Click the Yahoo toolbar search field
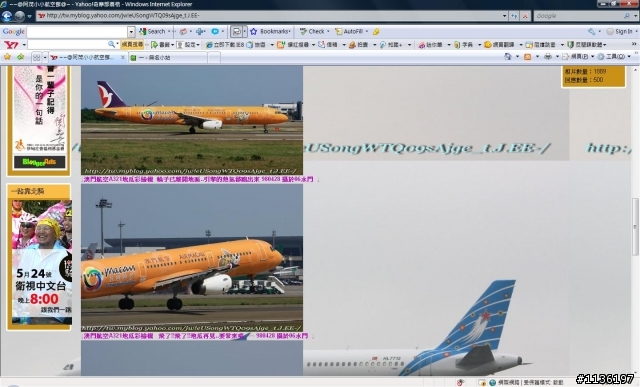 point(67,44)
